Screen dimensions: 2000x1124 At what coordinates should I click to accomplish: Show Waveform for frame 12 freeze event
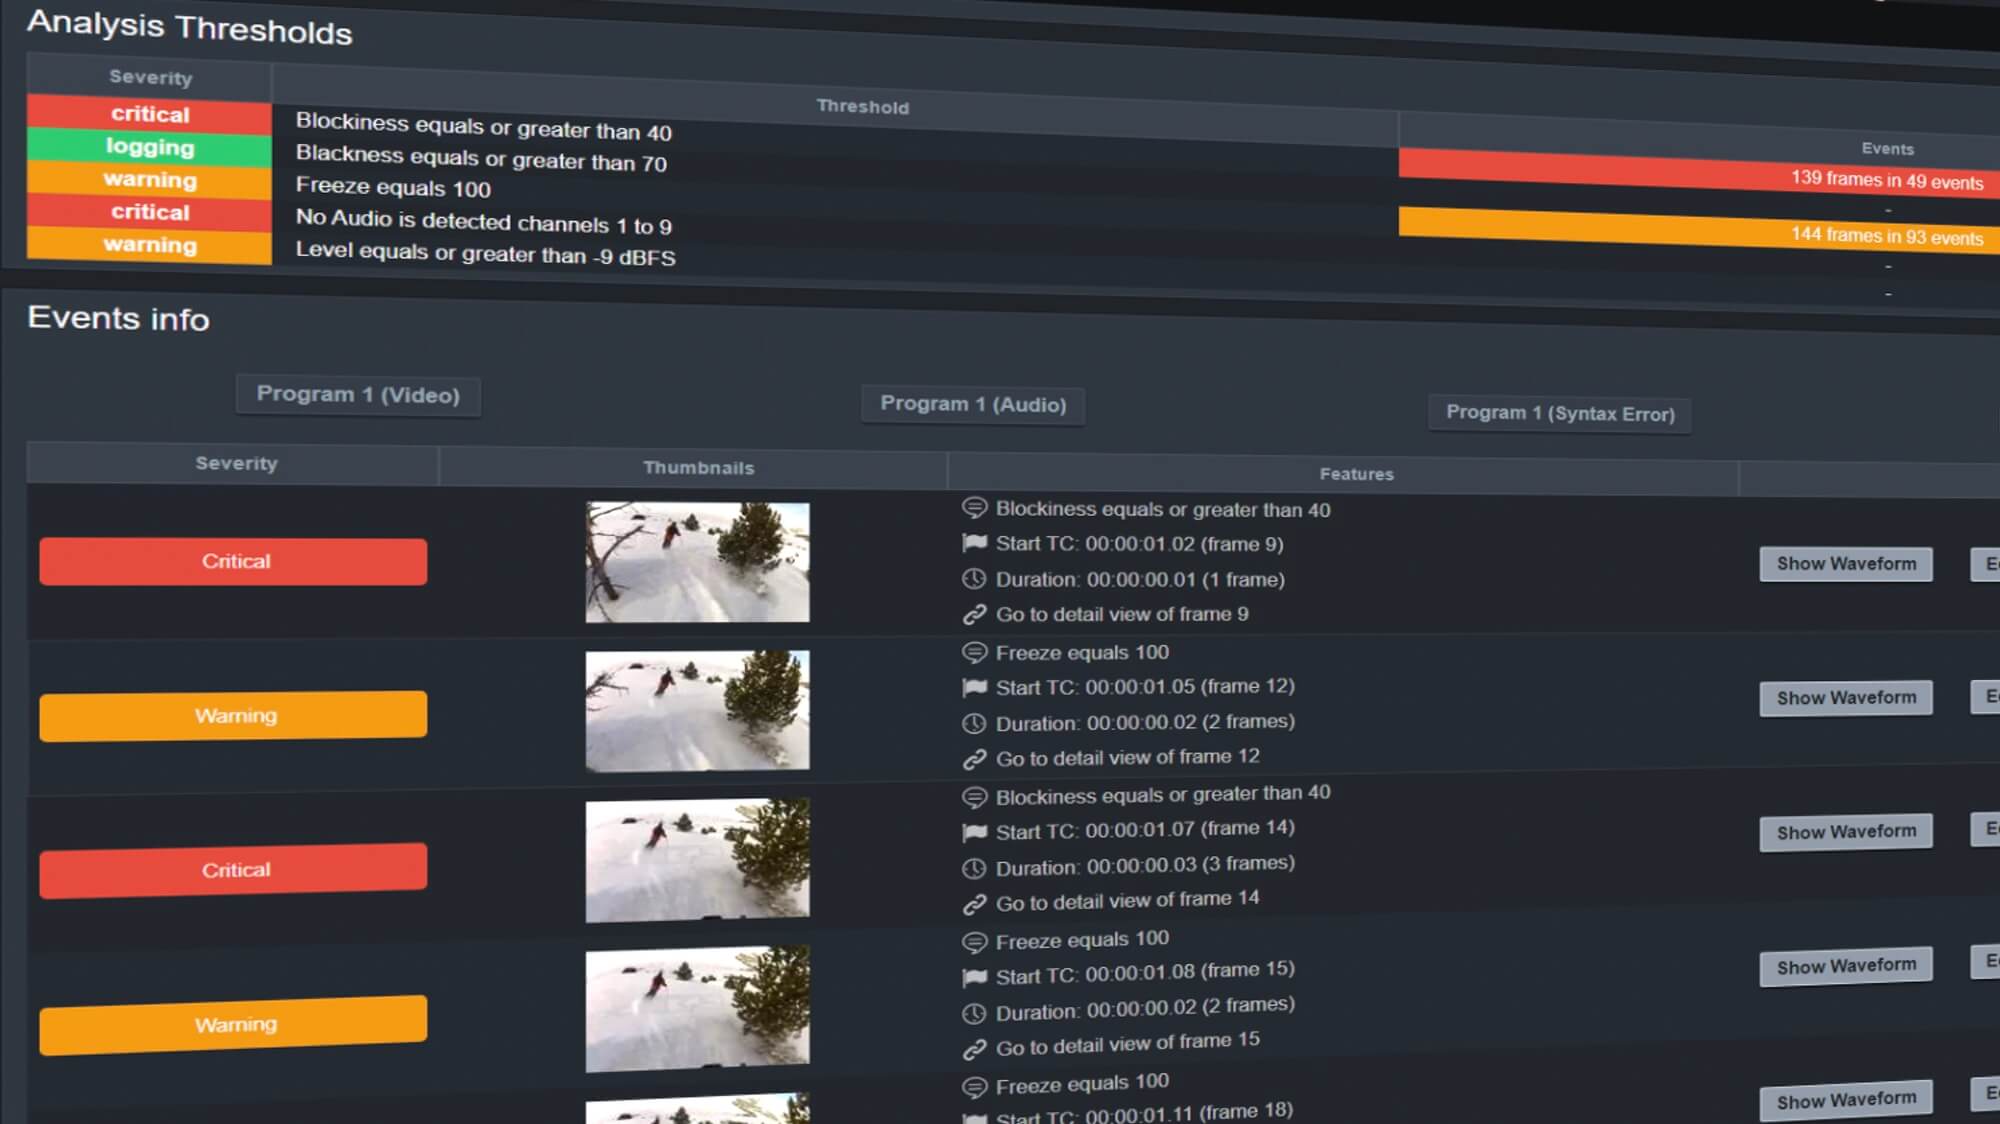[1846, 698]
